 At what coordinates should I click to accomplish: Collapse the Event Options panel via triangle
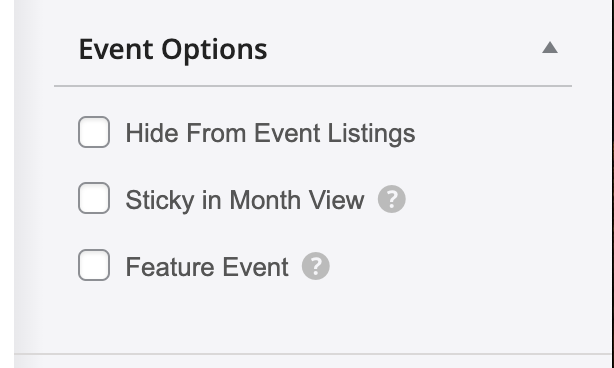[x=550, y=48]
